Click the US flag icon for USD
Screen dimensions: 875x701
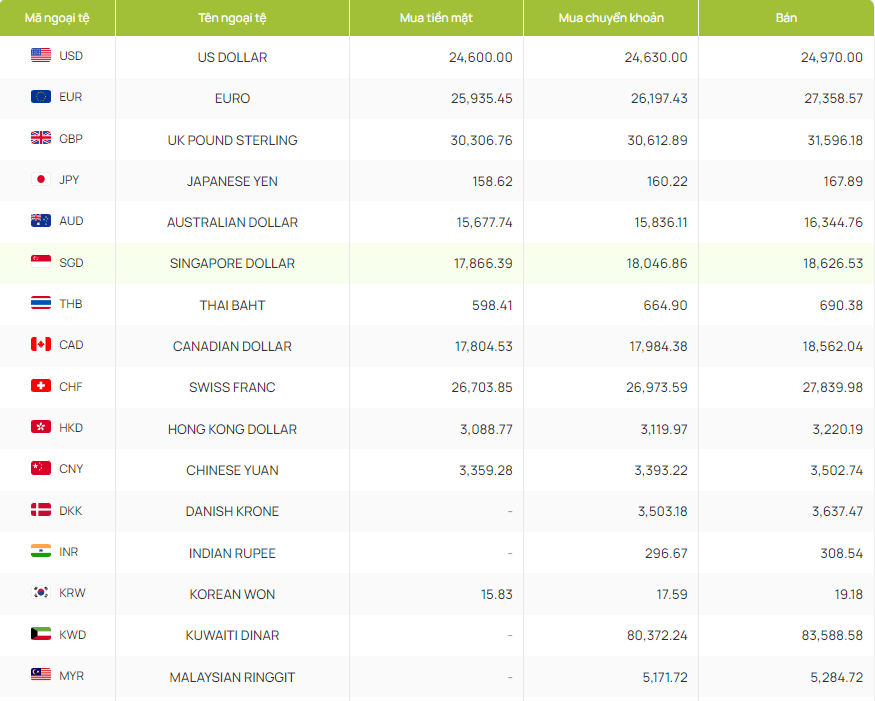pyautogui.click(x=41, y=56)
